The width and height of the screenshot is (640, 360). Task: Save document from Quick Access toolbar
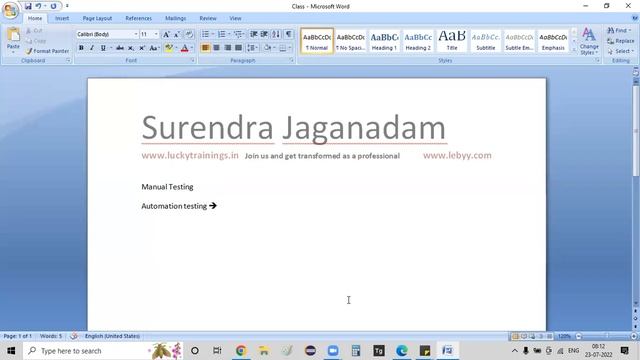pos(28,6)
